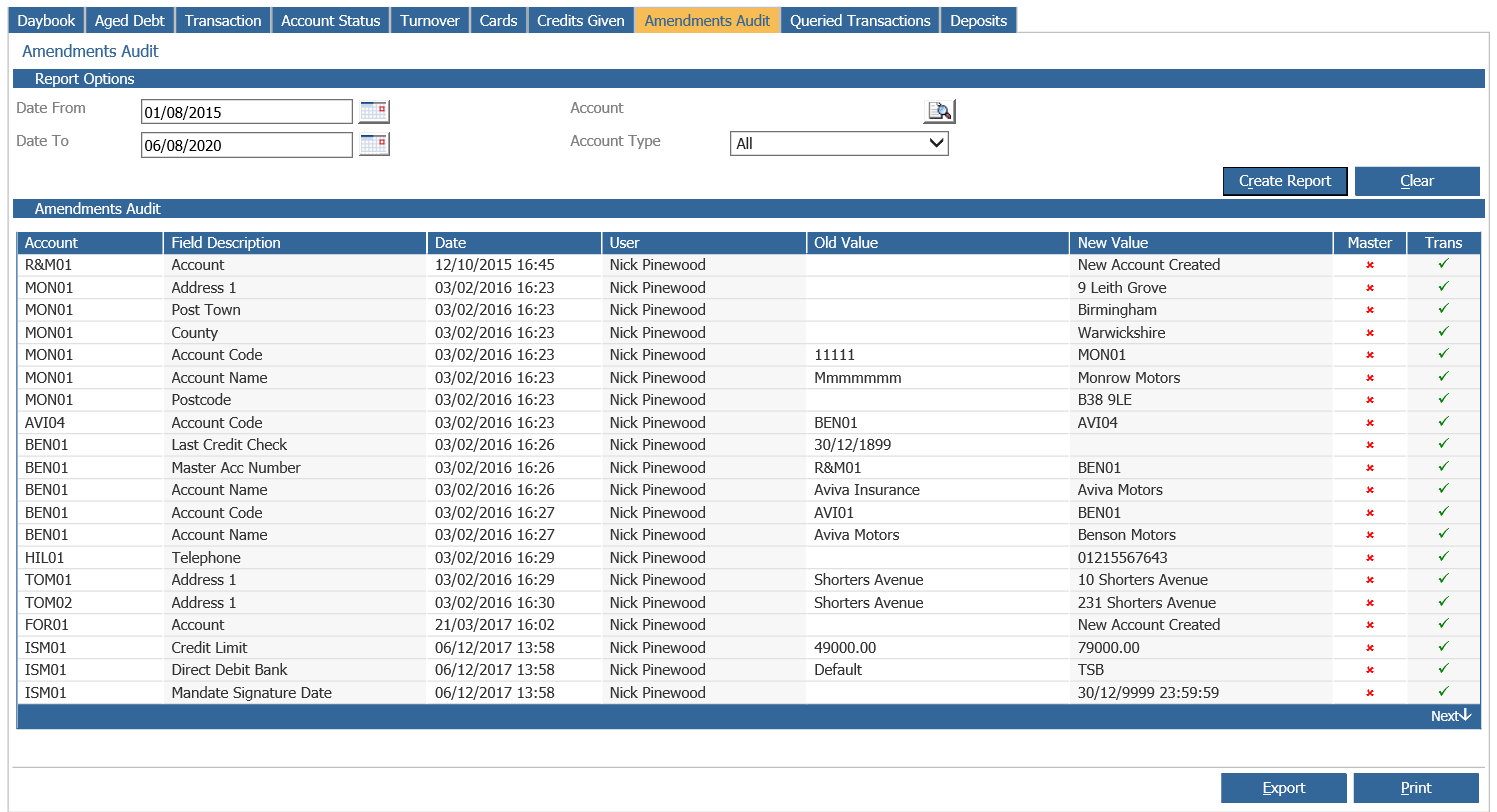Screen dimensions: 1497x812
Task: Open the Date From calendar picker icon
Action: (374, 111)
